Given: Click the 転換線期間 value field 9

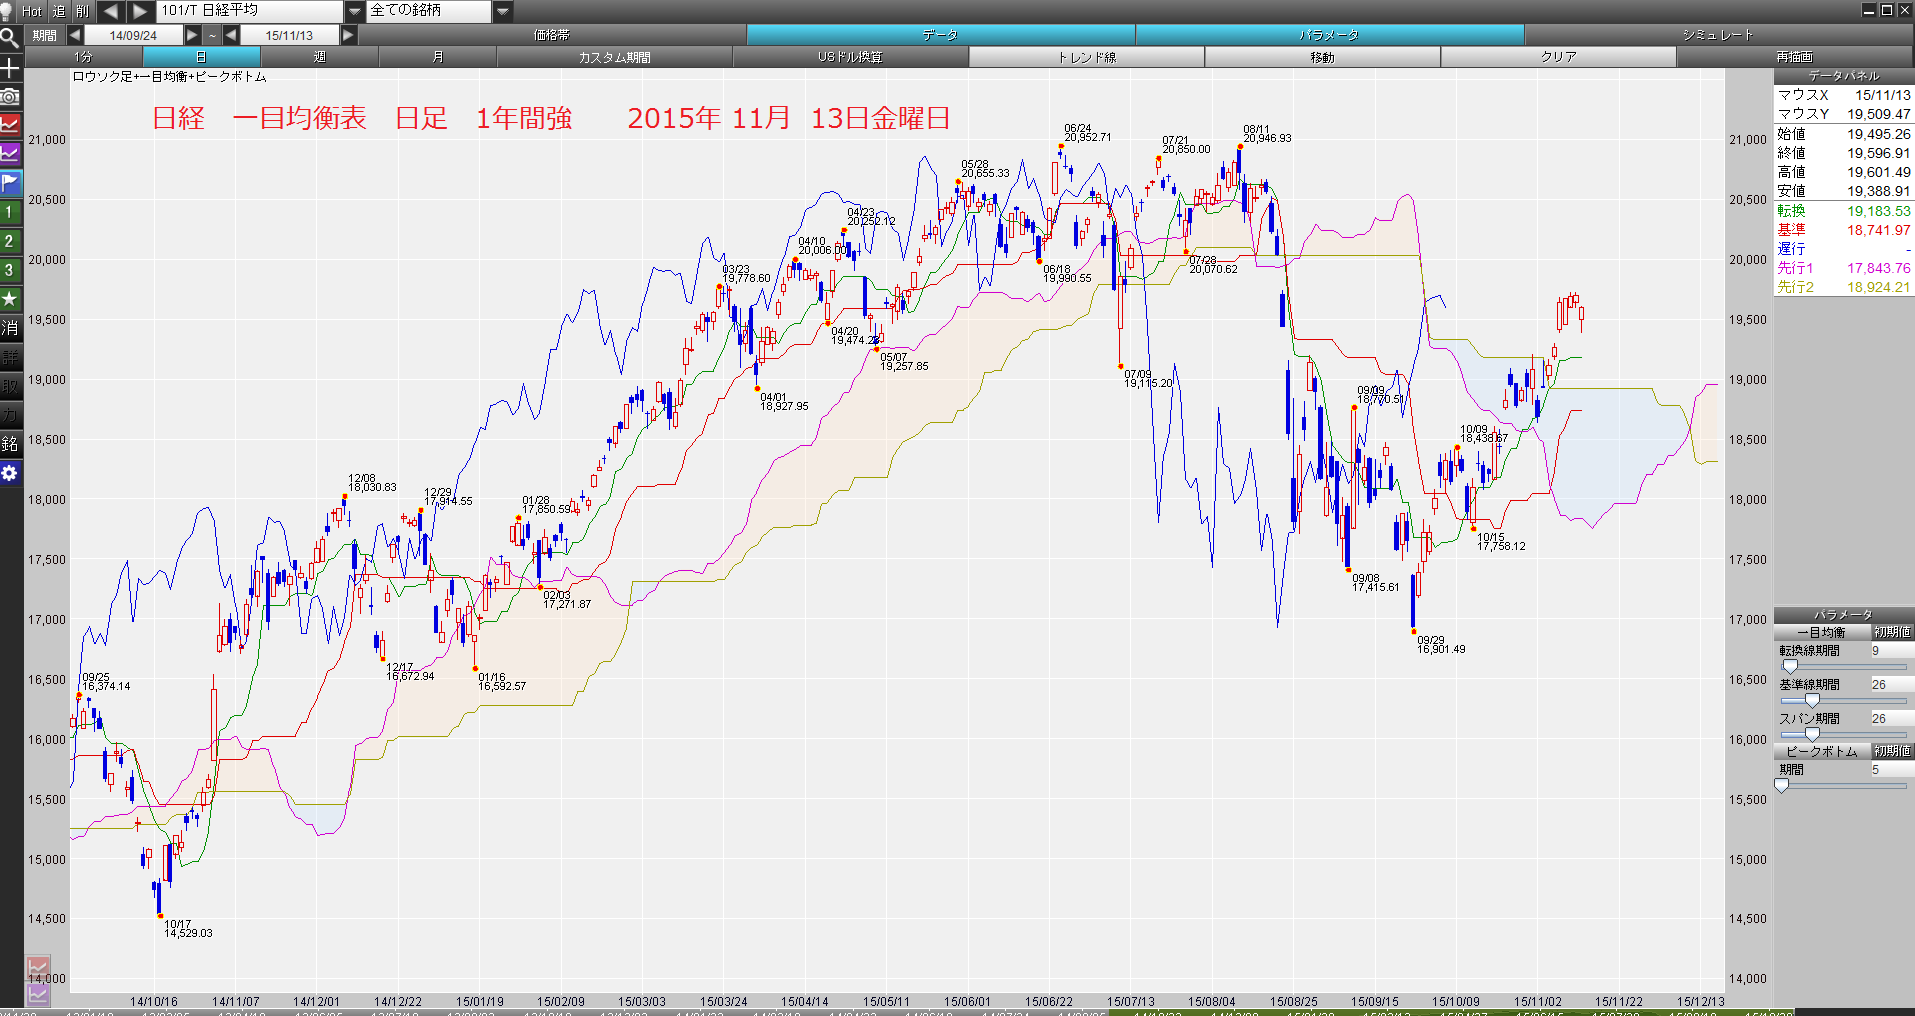Looking at the screenshot, I should [1891, 651].
